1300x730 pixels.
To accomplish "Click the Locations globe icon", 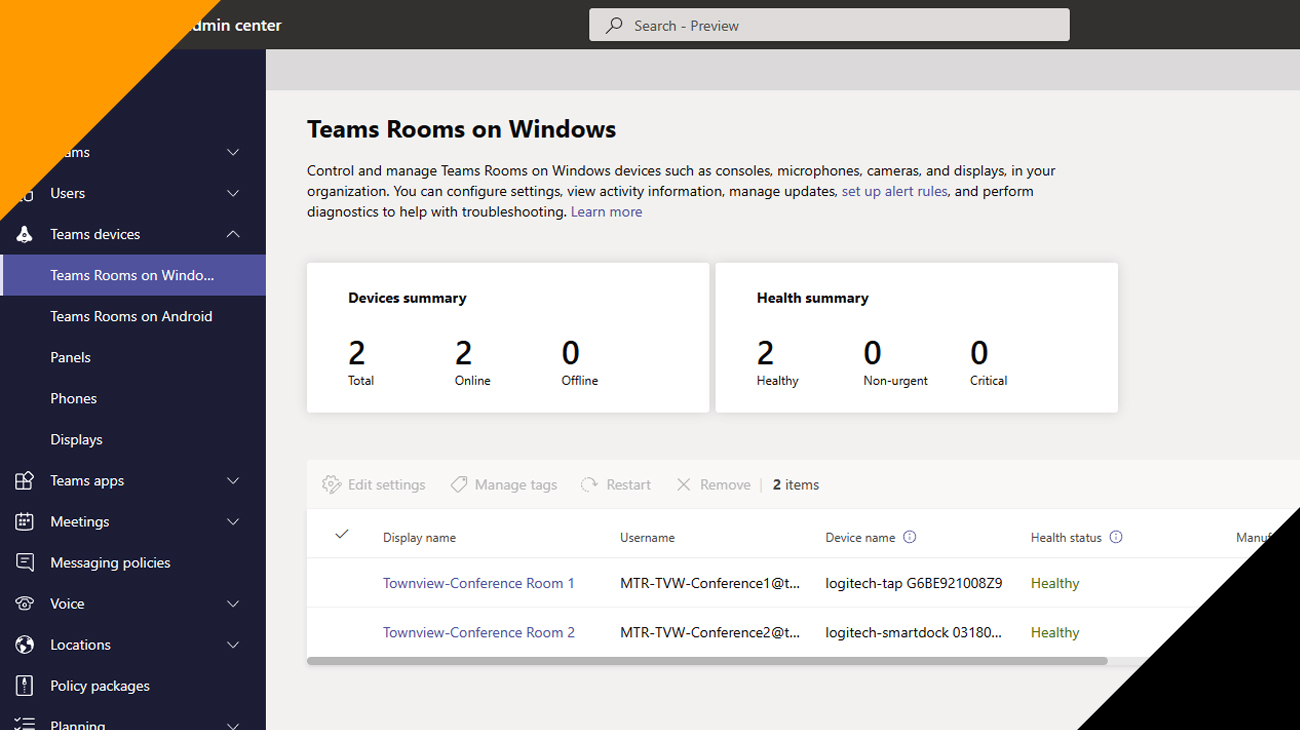I will pyautogui.click(x=25, y=645).
